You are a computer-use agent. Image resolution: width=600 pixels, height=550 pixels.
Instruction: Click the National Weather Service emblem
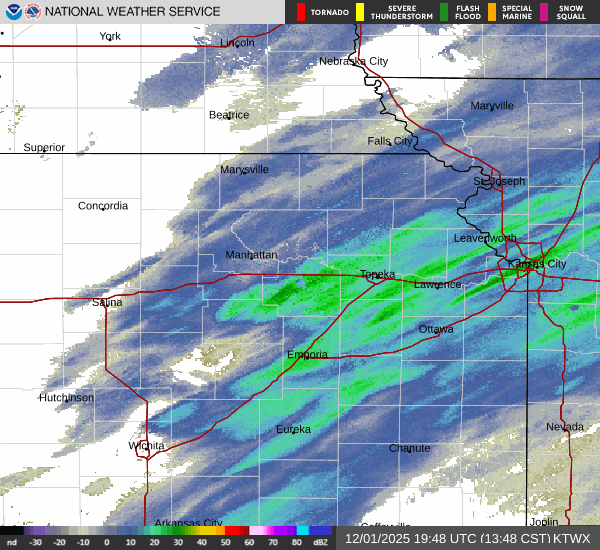[34, 12]
